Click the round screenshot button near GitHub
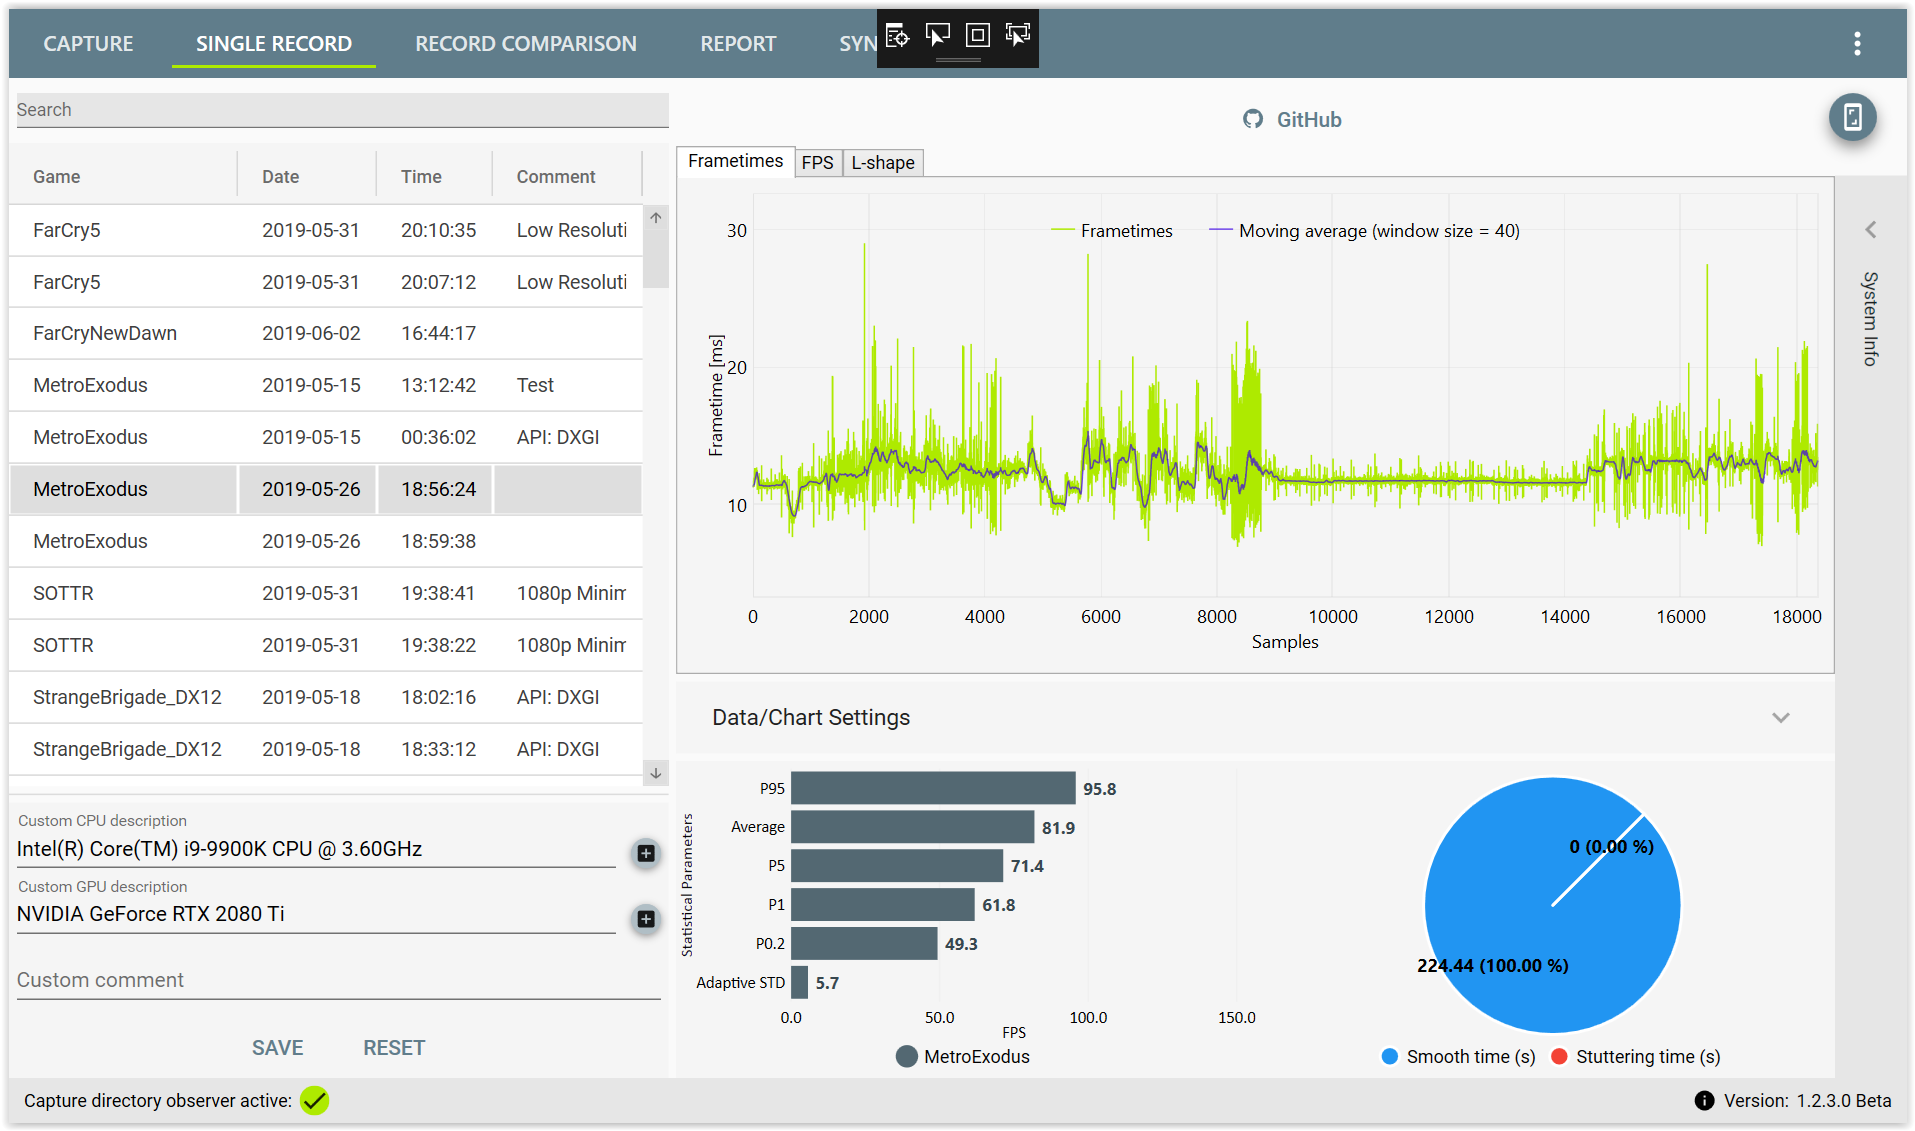Image resolution: width=1915 pixels, height=1131 pixels. tap(1852, 118)
